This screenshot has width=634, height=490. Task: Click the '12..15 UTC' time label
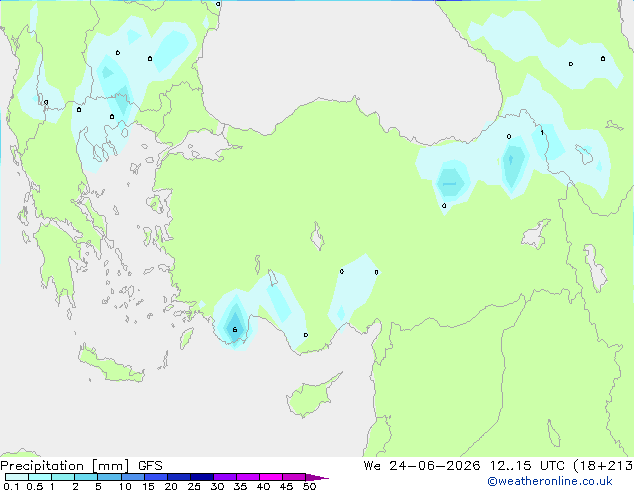[527, 466]
